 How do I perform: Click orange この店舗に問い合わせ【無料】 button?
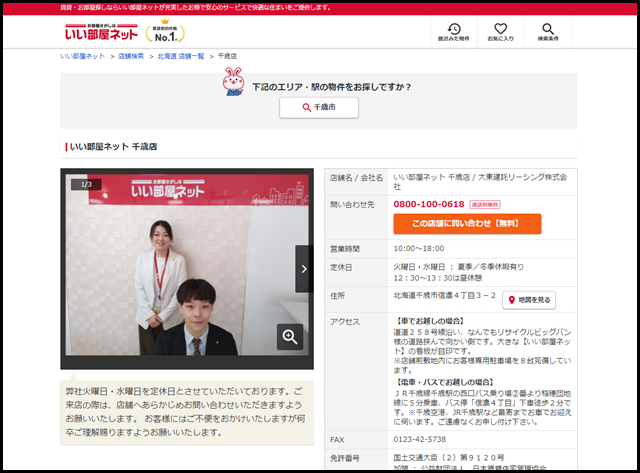pyautogui.click(x=467, y=224)
